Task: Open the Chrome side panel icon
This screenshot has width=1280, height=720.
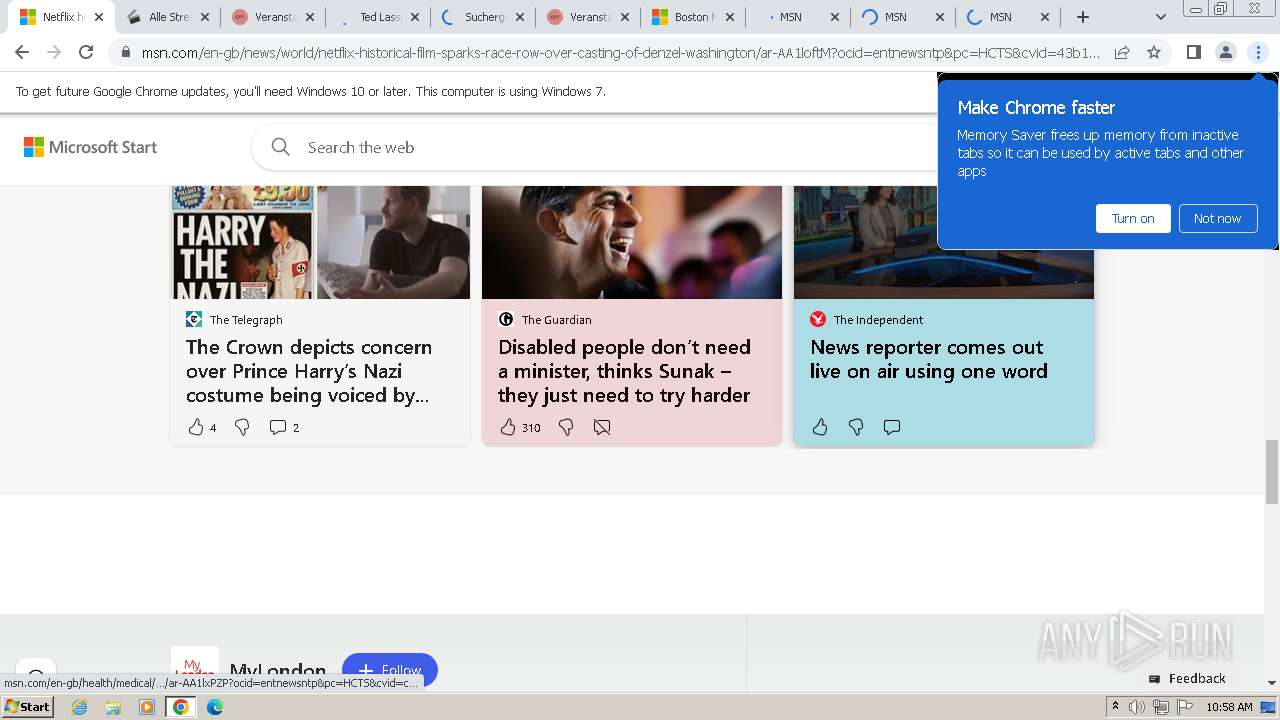Action: (x=1193, y=52)
